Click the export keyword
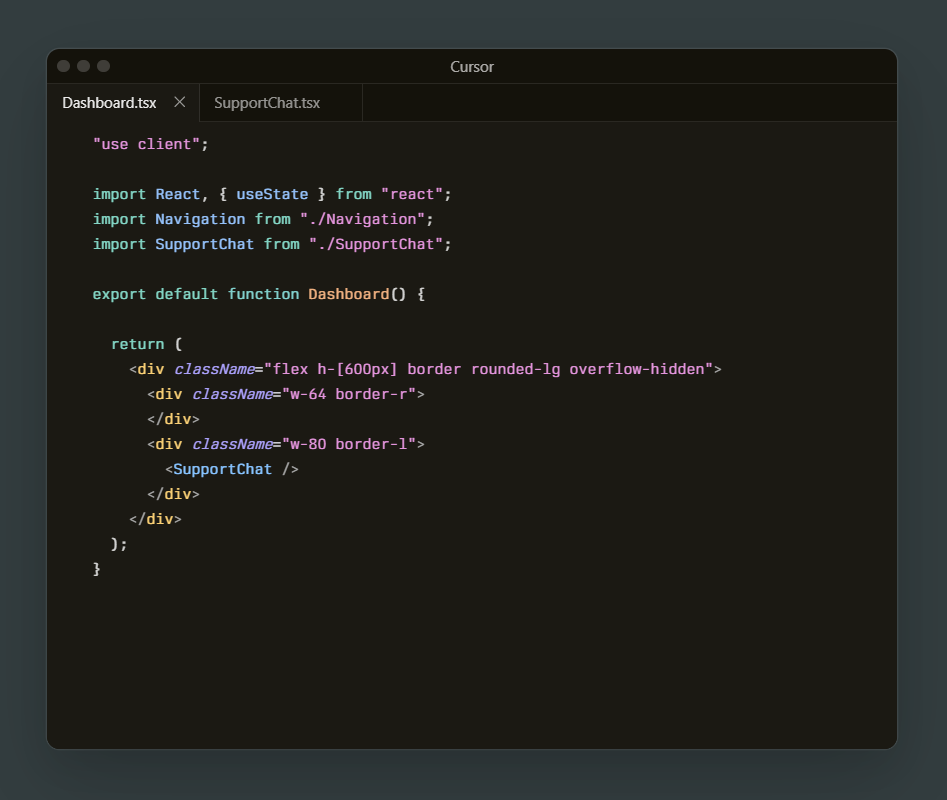Image resolution: width=947 pixels, height=800 pixels. (119, 294)
